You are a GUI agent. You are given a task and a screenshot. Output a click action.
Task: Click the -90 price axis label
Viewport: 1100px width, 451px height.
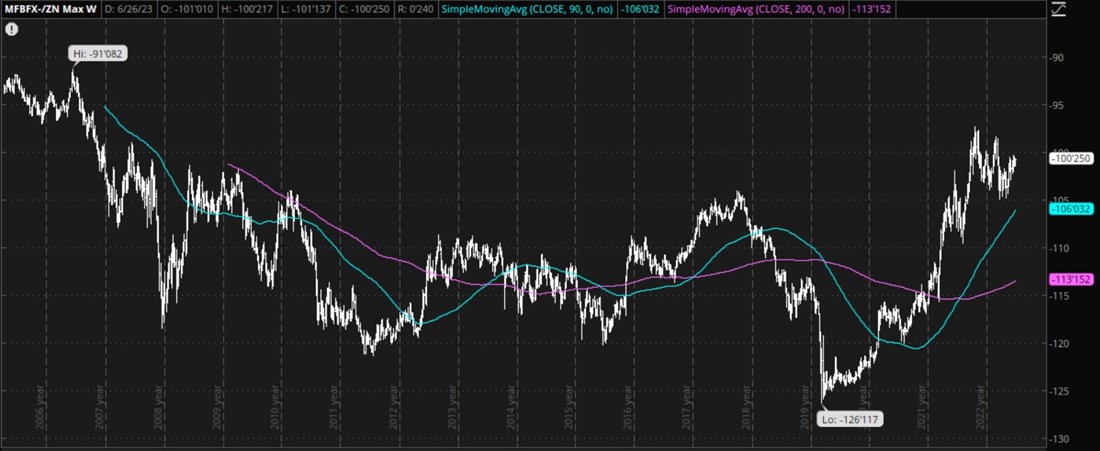coord(1058,58)
